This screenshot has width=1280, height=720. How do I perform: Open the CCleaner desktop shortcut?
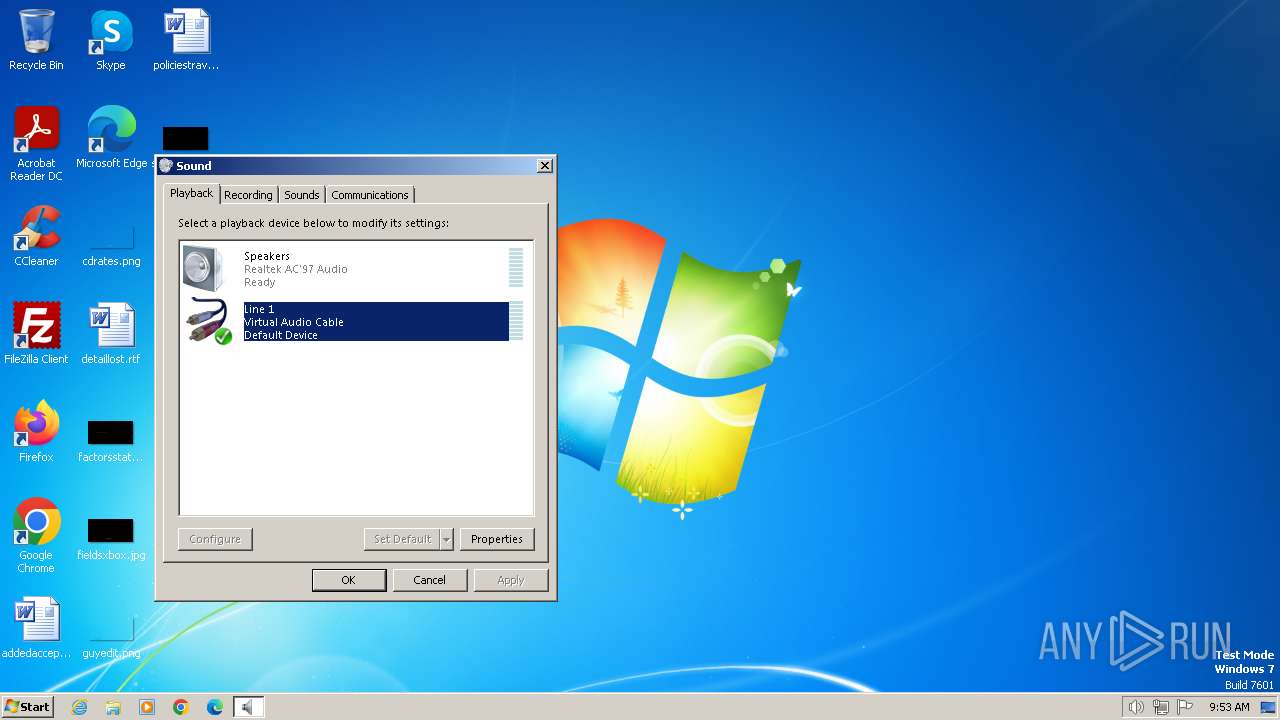click(36, 236)
